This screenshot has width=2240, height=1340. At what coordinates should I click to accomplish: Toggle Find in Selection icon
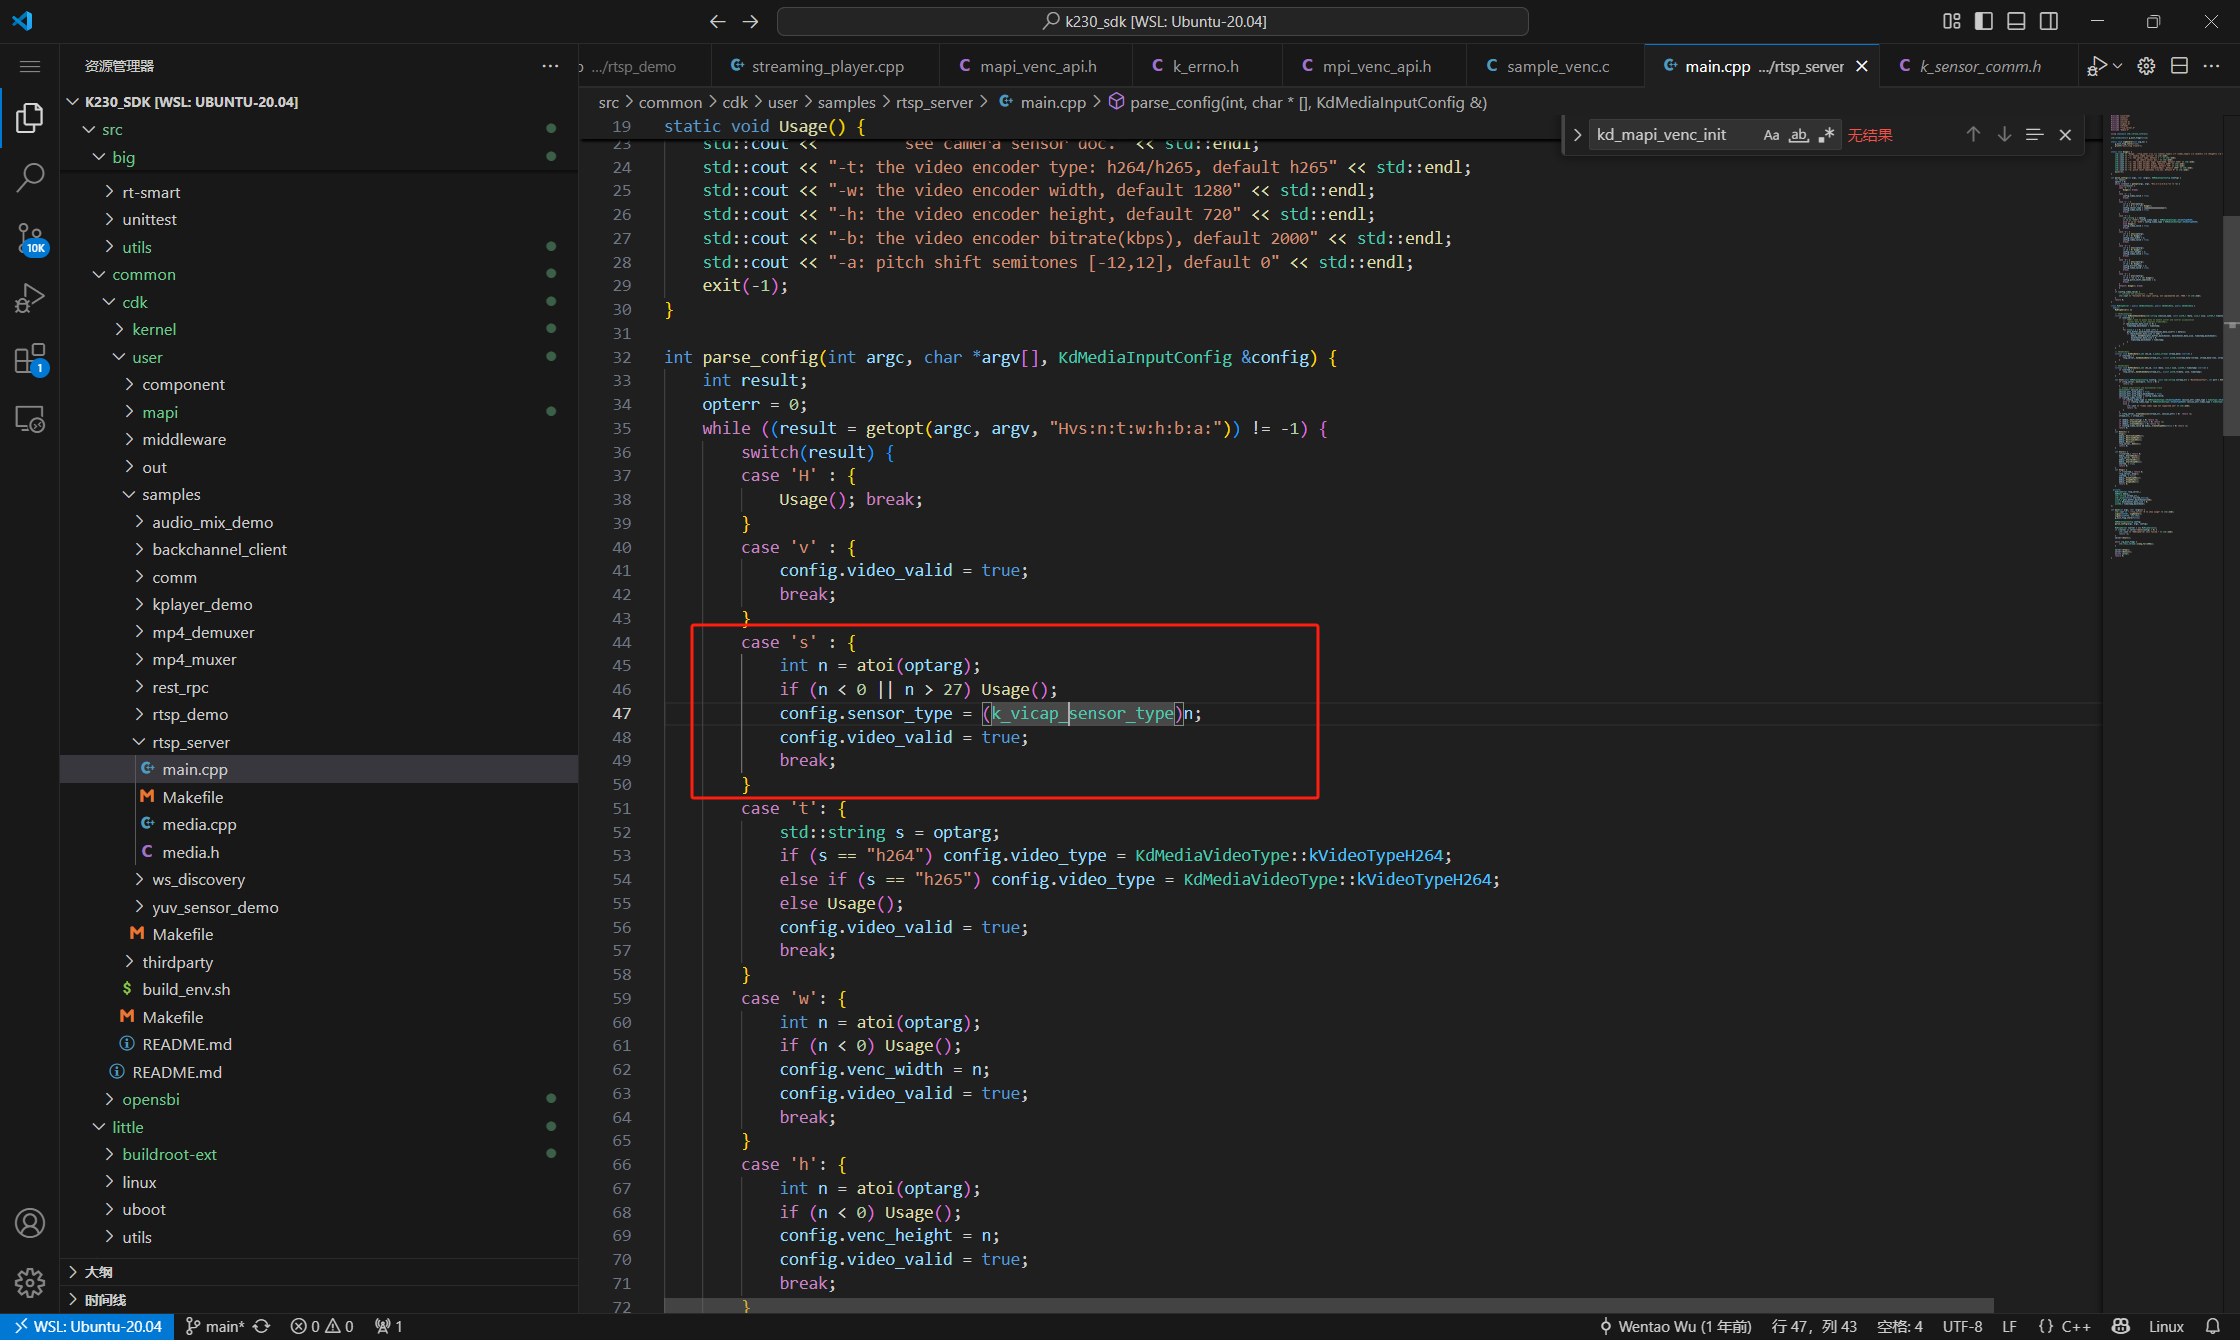[x=2034, y=135]
